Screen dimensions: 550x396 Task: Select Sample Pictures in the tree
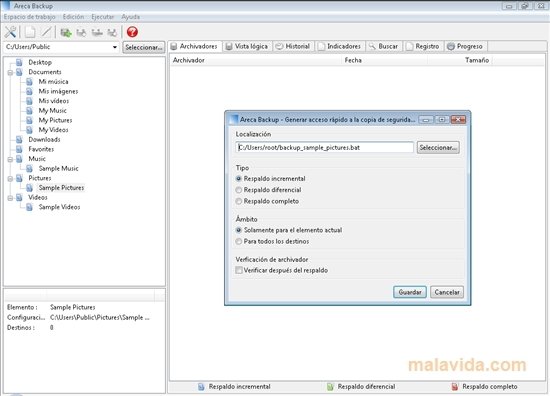coord(61,188)
